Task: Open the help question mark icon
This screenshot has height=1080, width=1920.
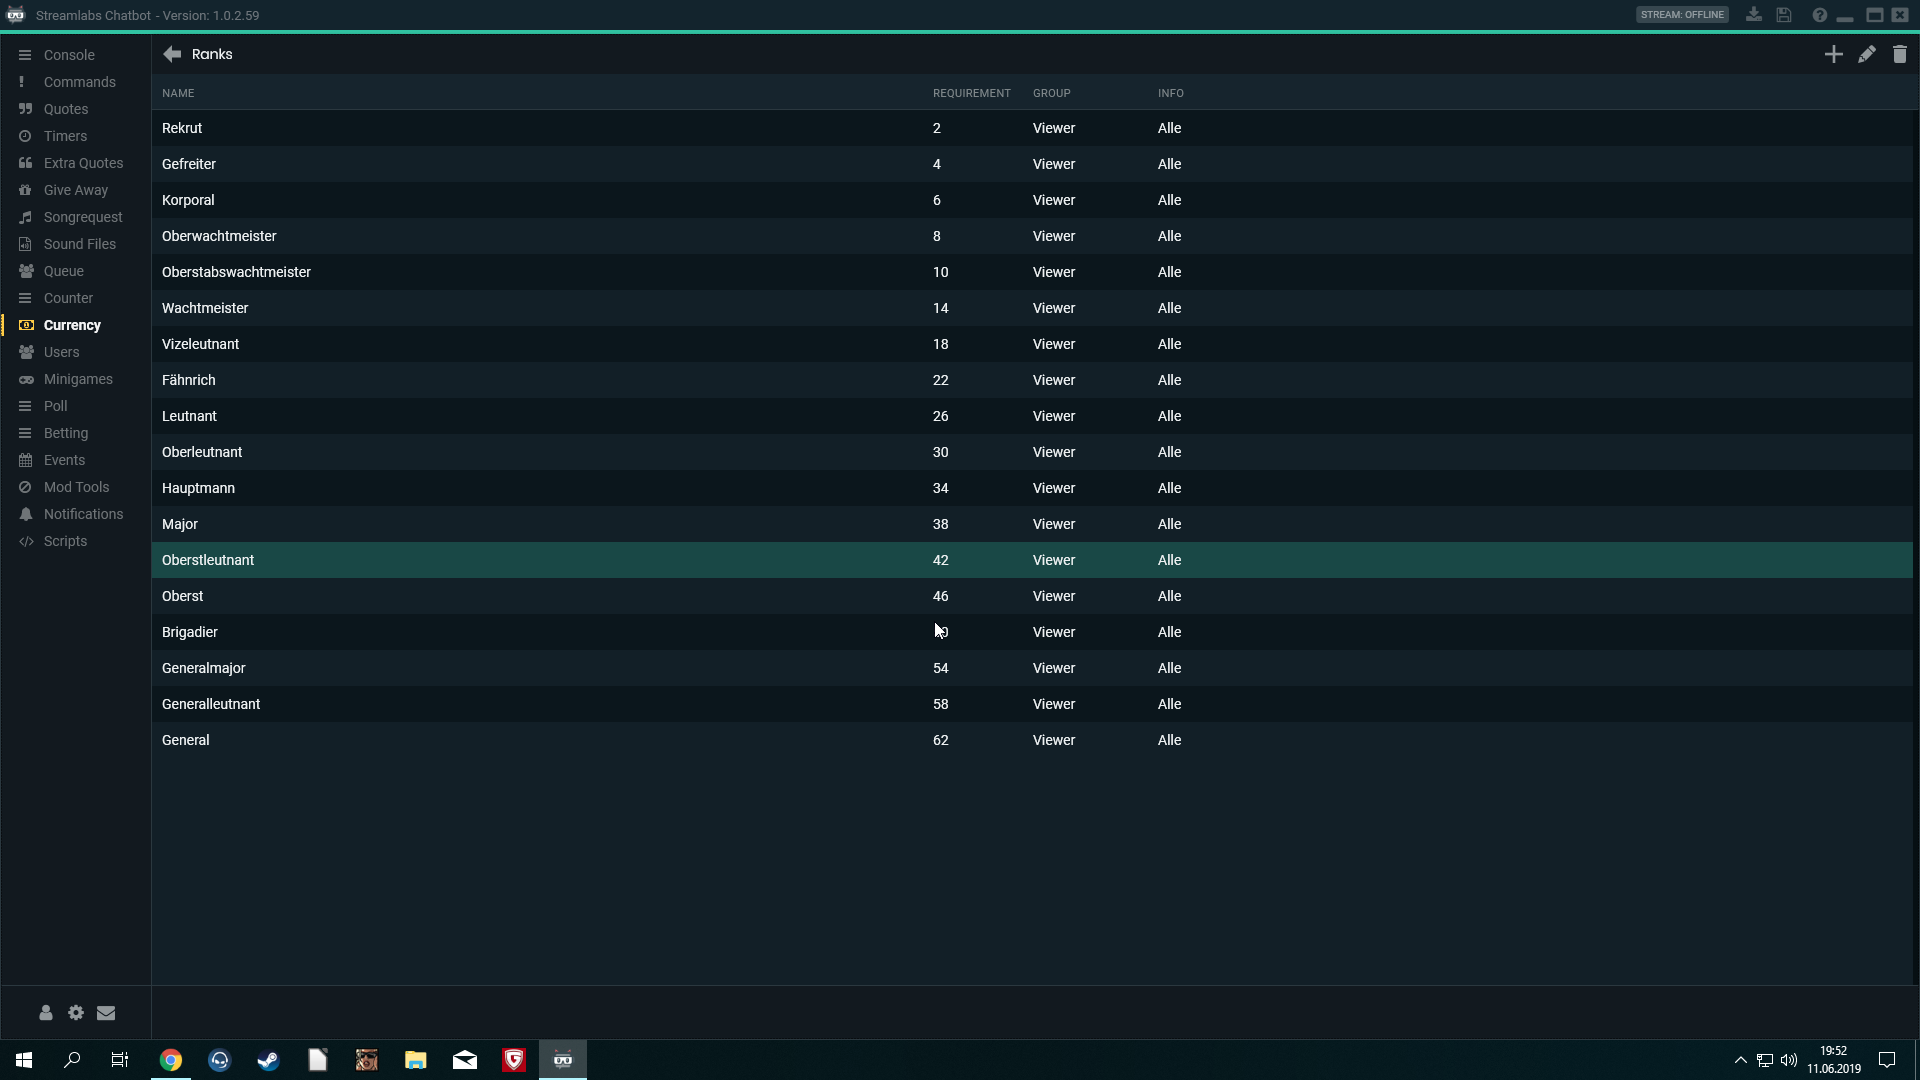Action: pos(1819,15)
